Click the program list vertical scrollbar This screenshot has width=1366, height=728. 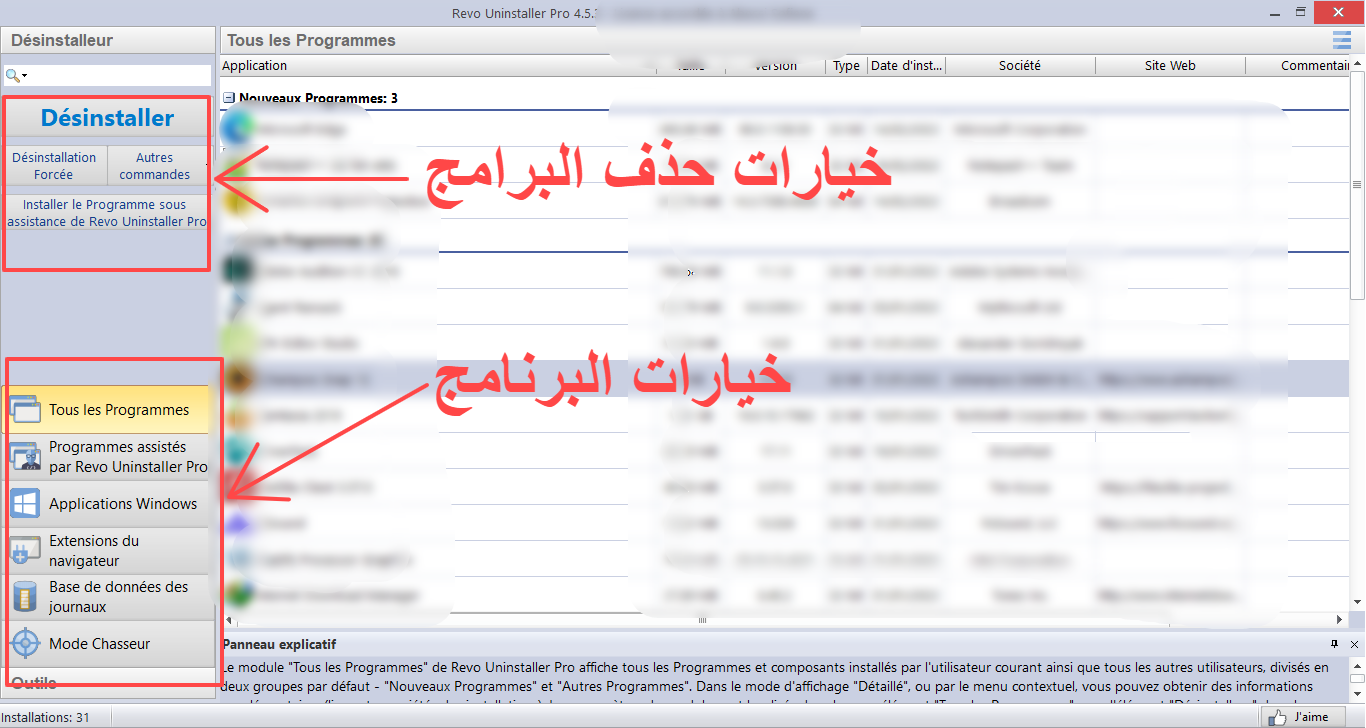pos(1357,186)
